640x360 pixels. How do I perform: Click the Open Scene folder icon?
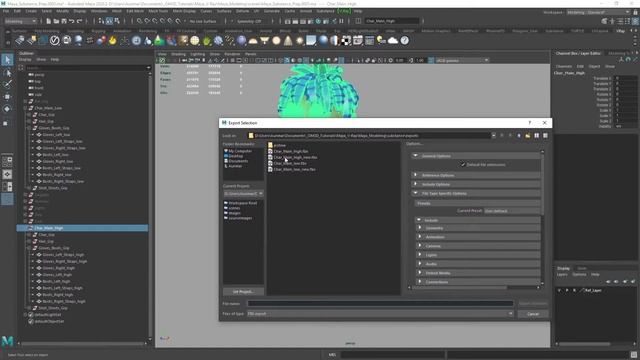[x=56, y=21]
